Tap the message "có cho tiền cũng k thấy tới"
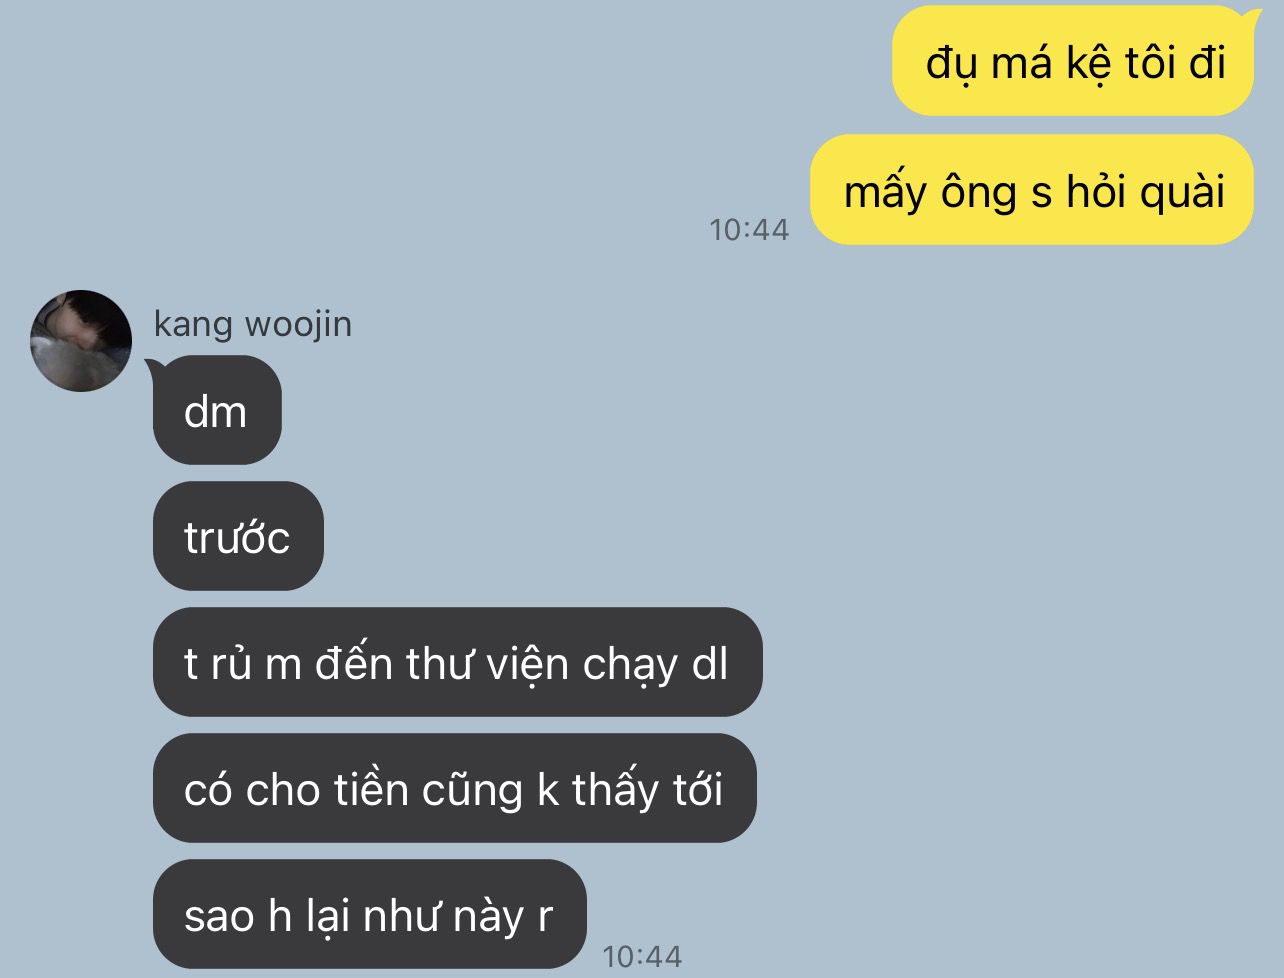The height and width of the screenshot is (978, 1284). click(454, 788)
